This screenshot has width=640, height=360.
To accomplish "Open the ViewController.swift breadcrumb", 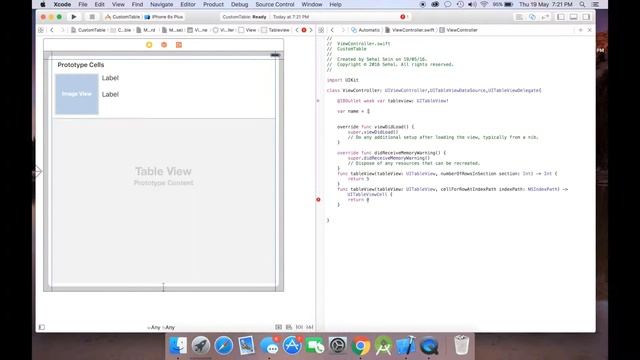I will click(409, 30).
